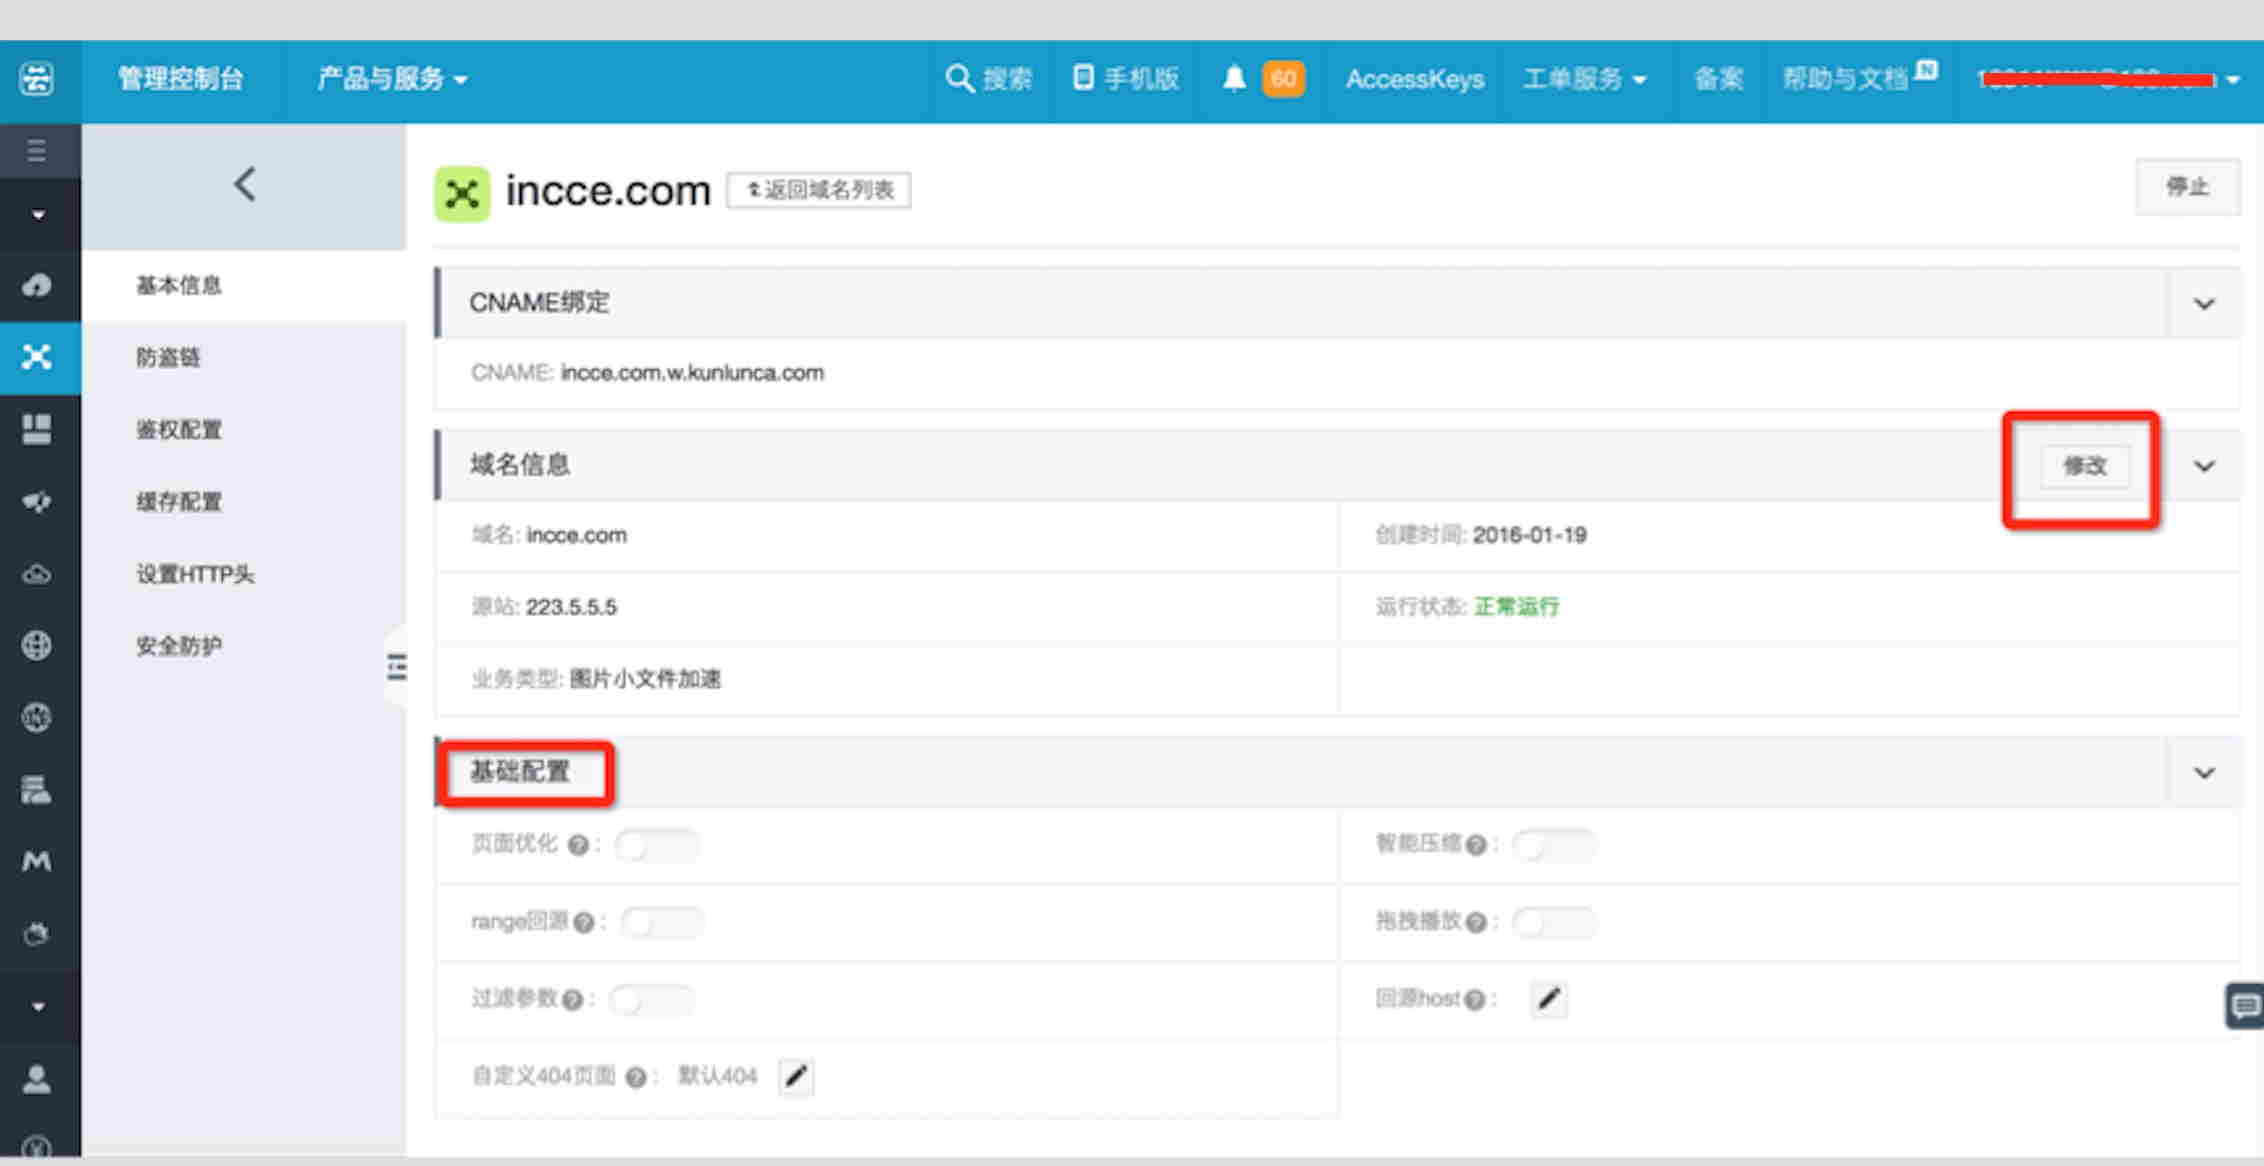Click the search magnifier icon
Viewport: 2264px width, 1166px height.
pyautogui.click(x=958, y=79)
